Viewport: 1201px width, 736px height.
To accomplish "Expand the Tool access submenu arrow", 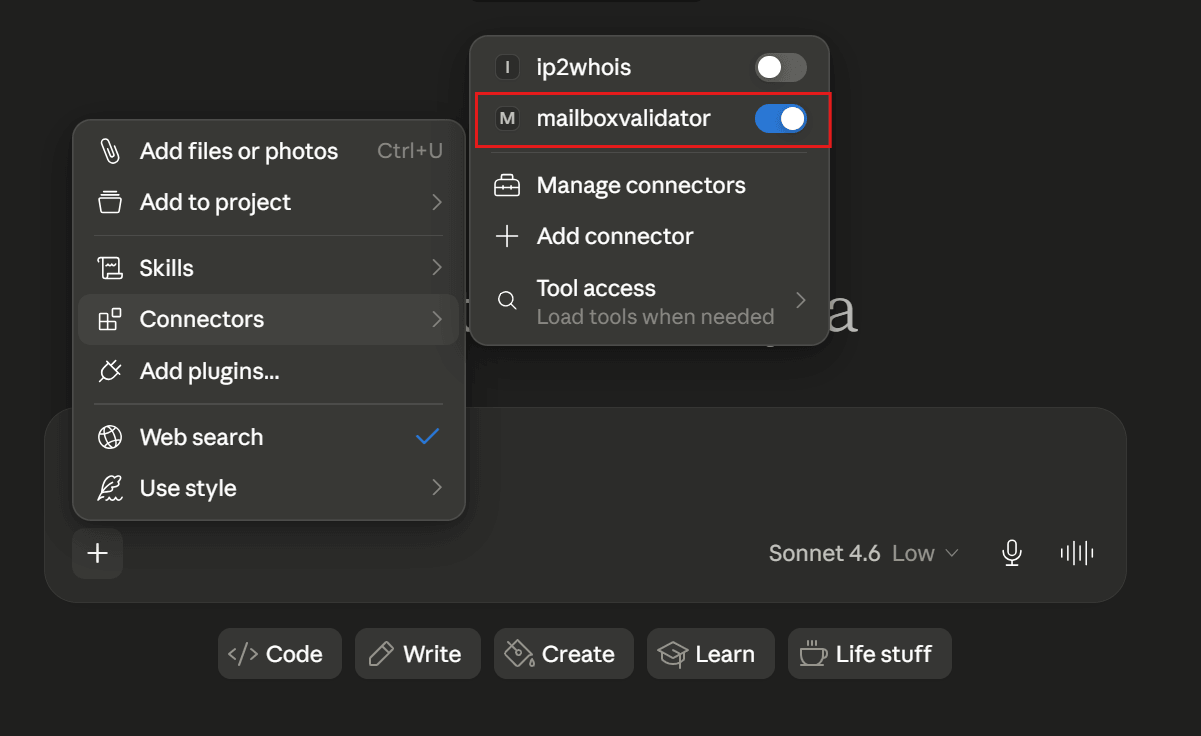I will [800, 300].
